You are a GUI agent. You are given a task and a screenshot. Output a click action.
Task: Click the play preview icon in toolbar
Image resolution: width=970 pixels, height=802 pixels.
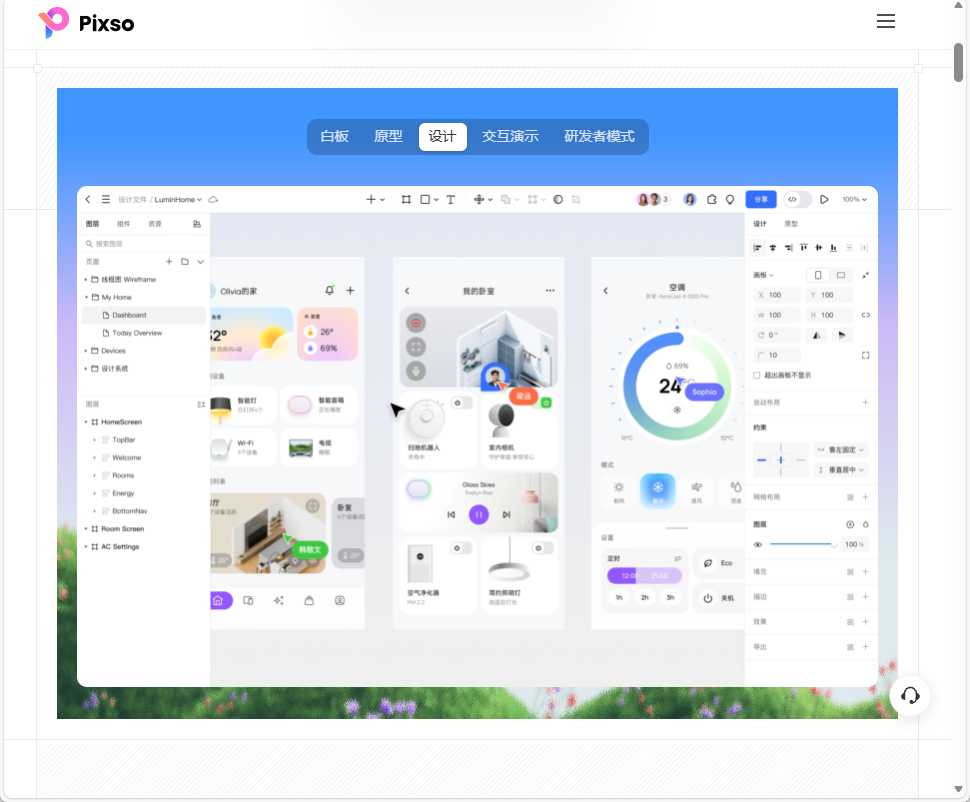(824, 200)
